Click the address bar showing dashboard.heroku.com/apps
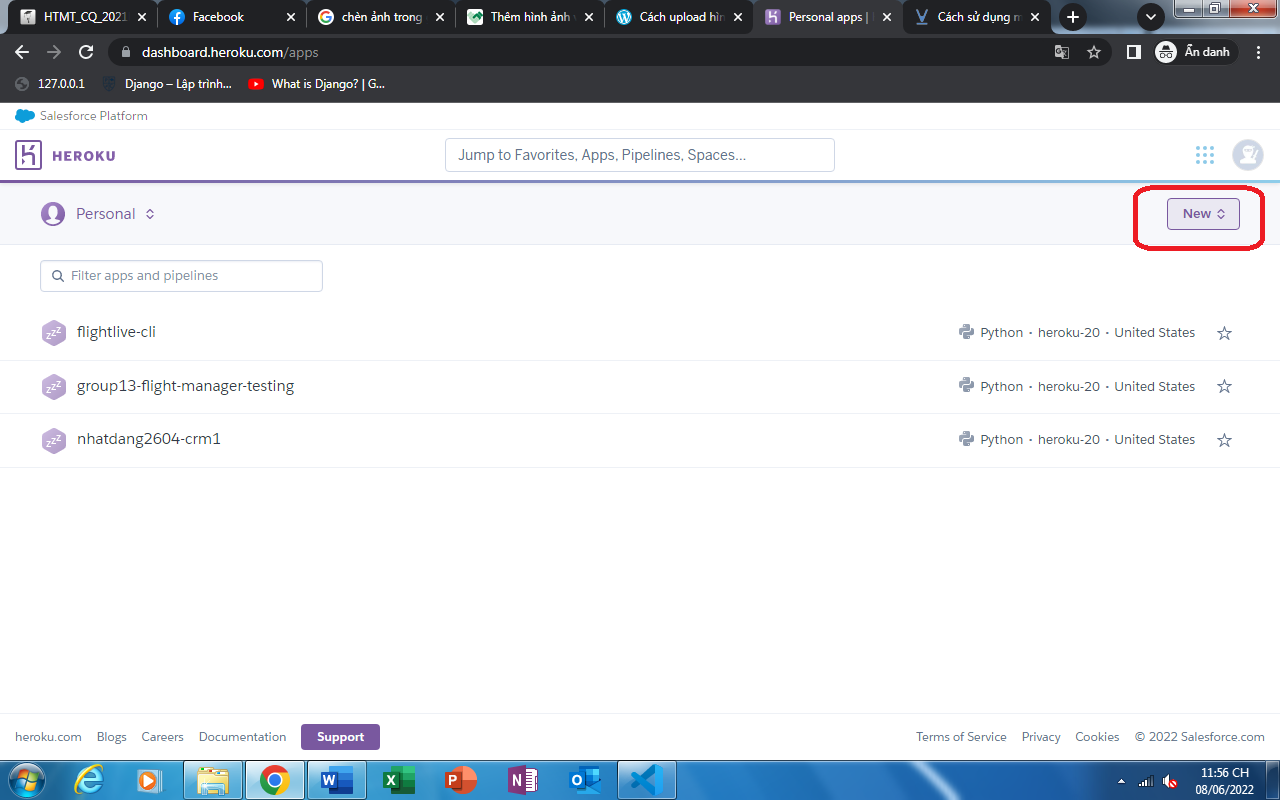The width and height of the screenshot is (1280, 800). tap(580, 52)
